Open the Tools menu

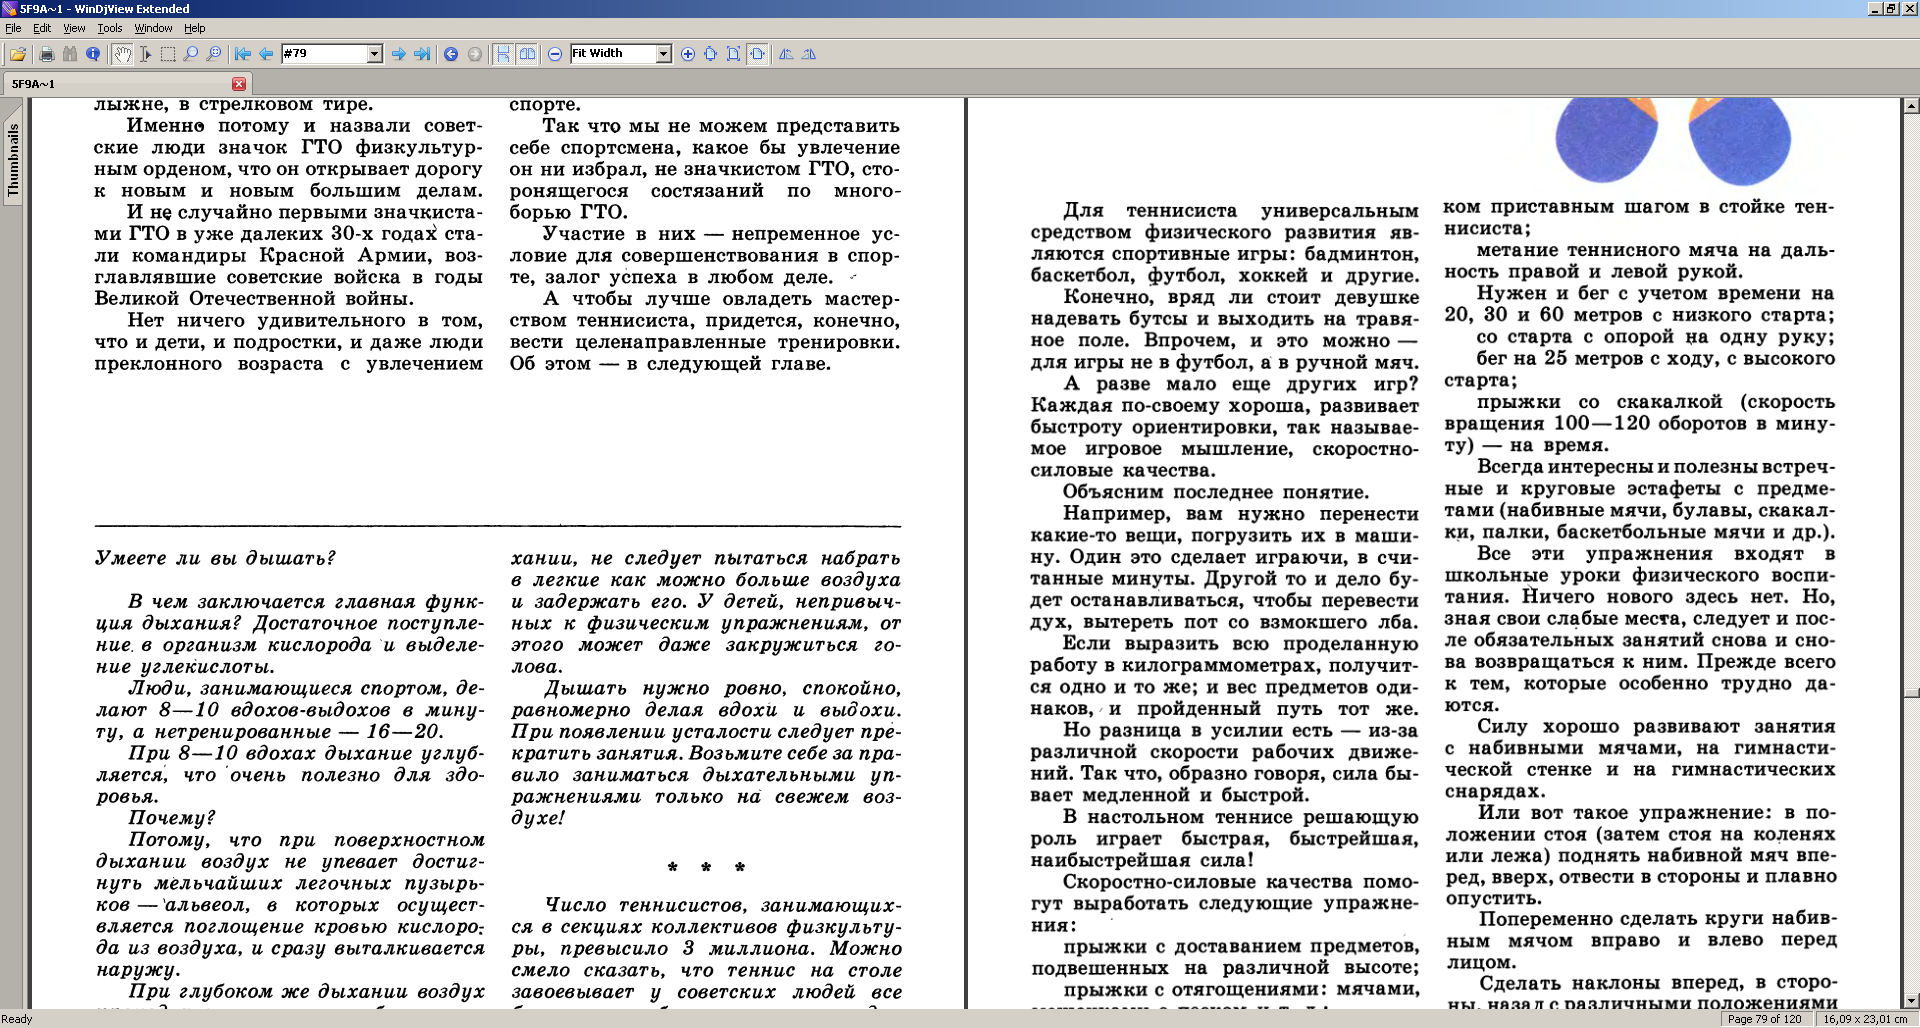(110, 28)
